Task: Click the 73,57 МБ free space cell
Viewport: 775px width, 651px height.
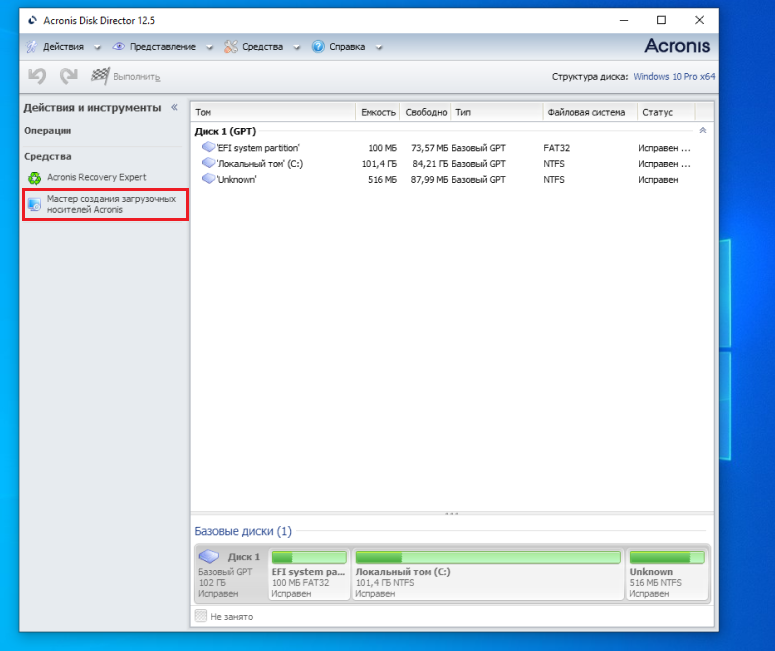Action: [429, 148]
